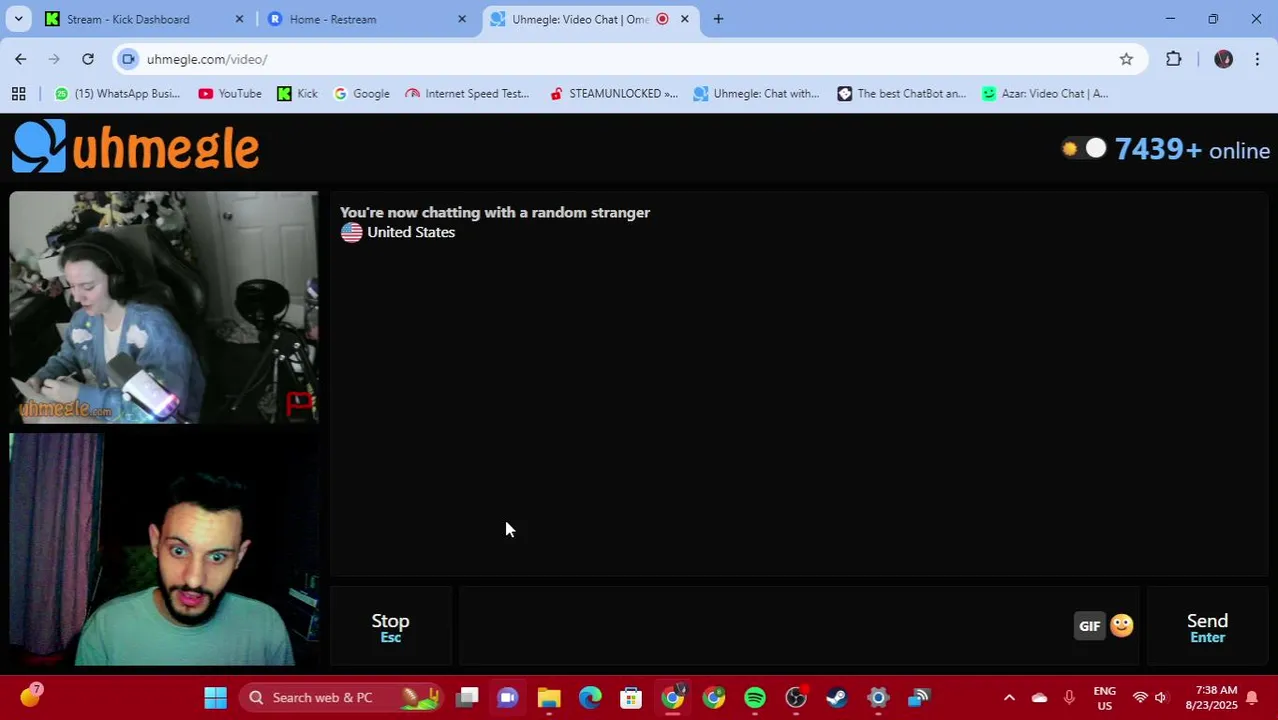Click the red report flag on stranger's video
The image size is (1278, 720).
pyautogui.click(x=300, y=404)
